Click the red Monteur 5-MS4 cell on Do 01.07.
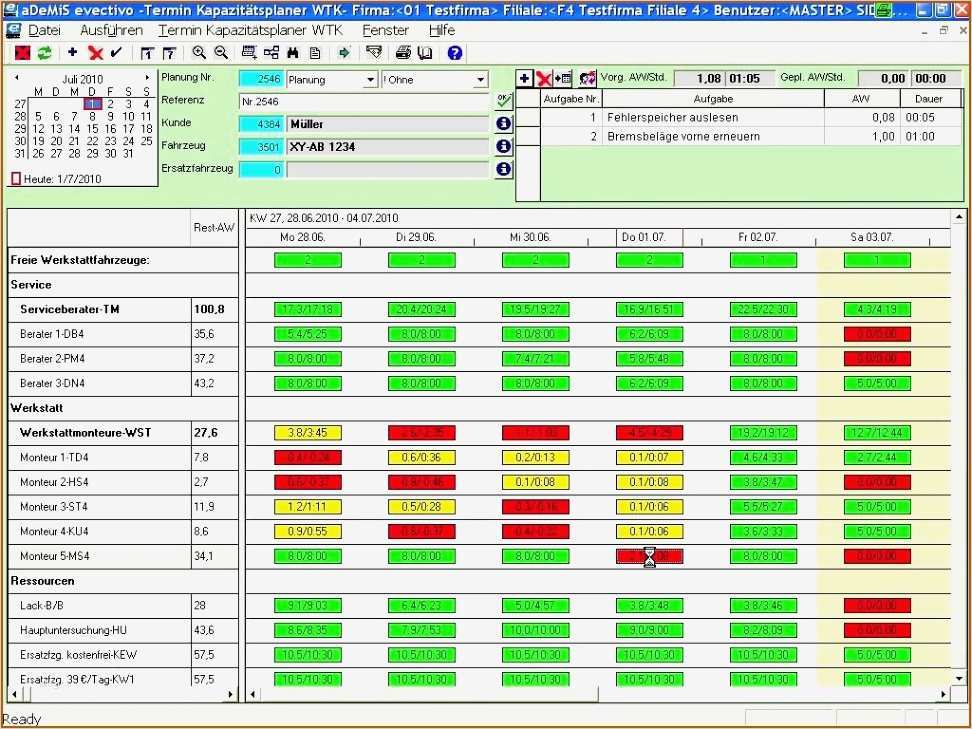Viewport: 972px width, 729px height. coord(650,556)
